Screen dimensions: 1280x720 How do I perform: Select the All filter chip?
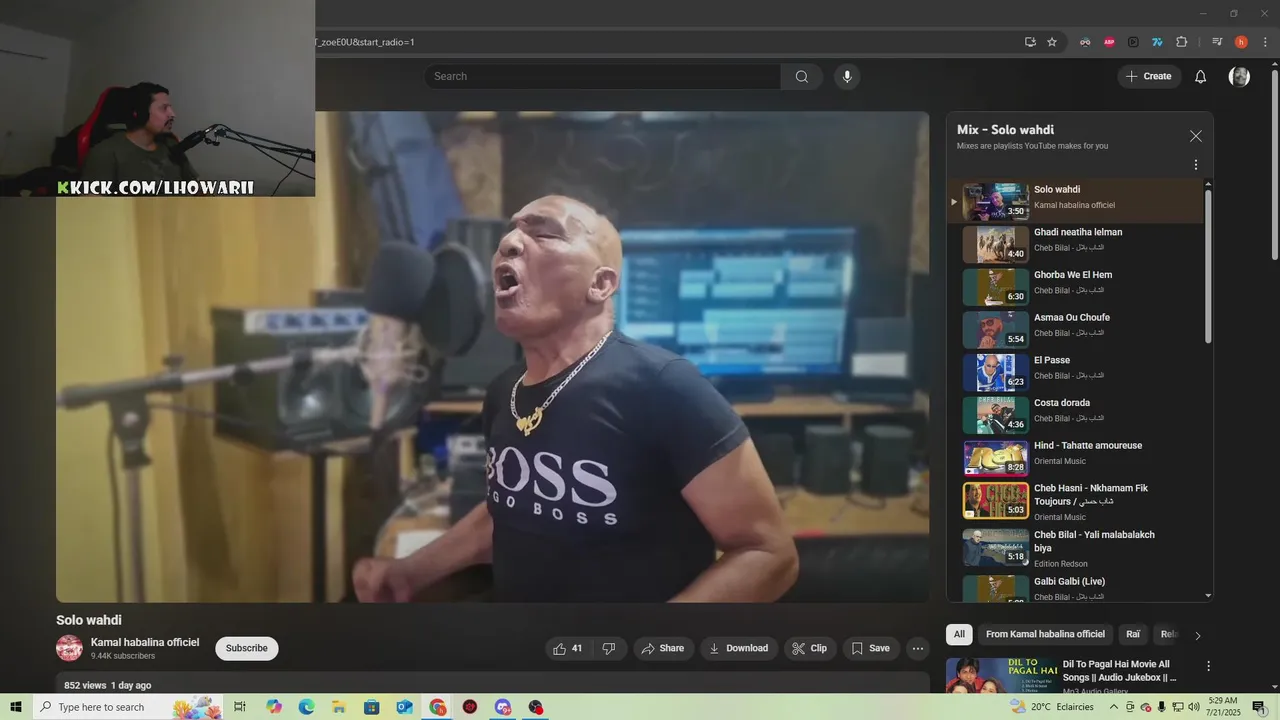(959, 634)
